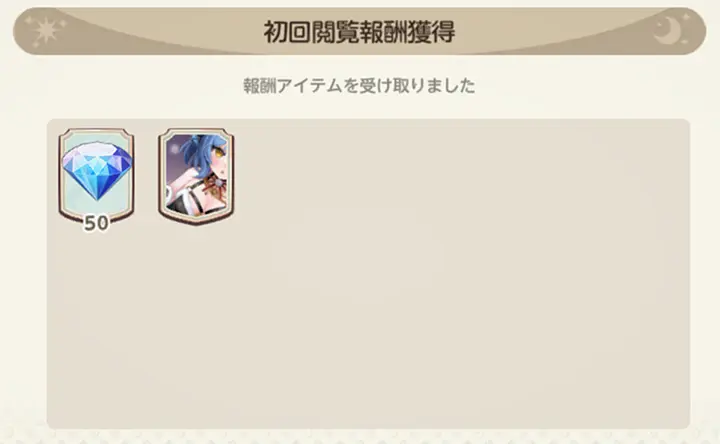Click the patterned border strip below the panel
720x444 pixels.
[x=360, y=437]
